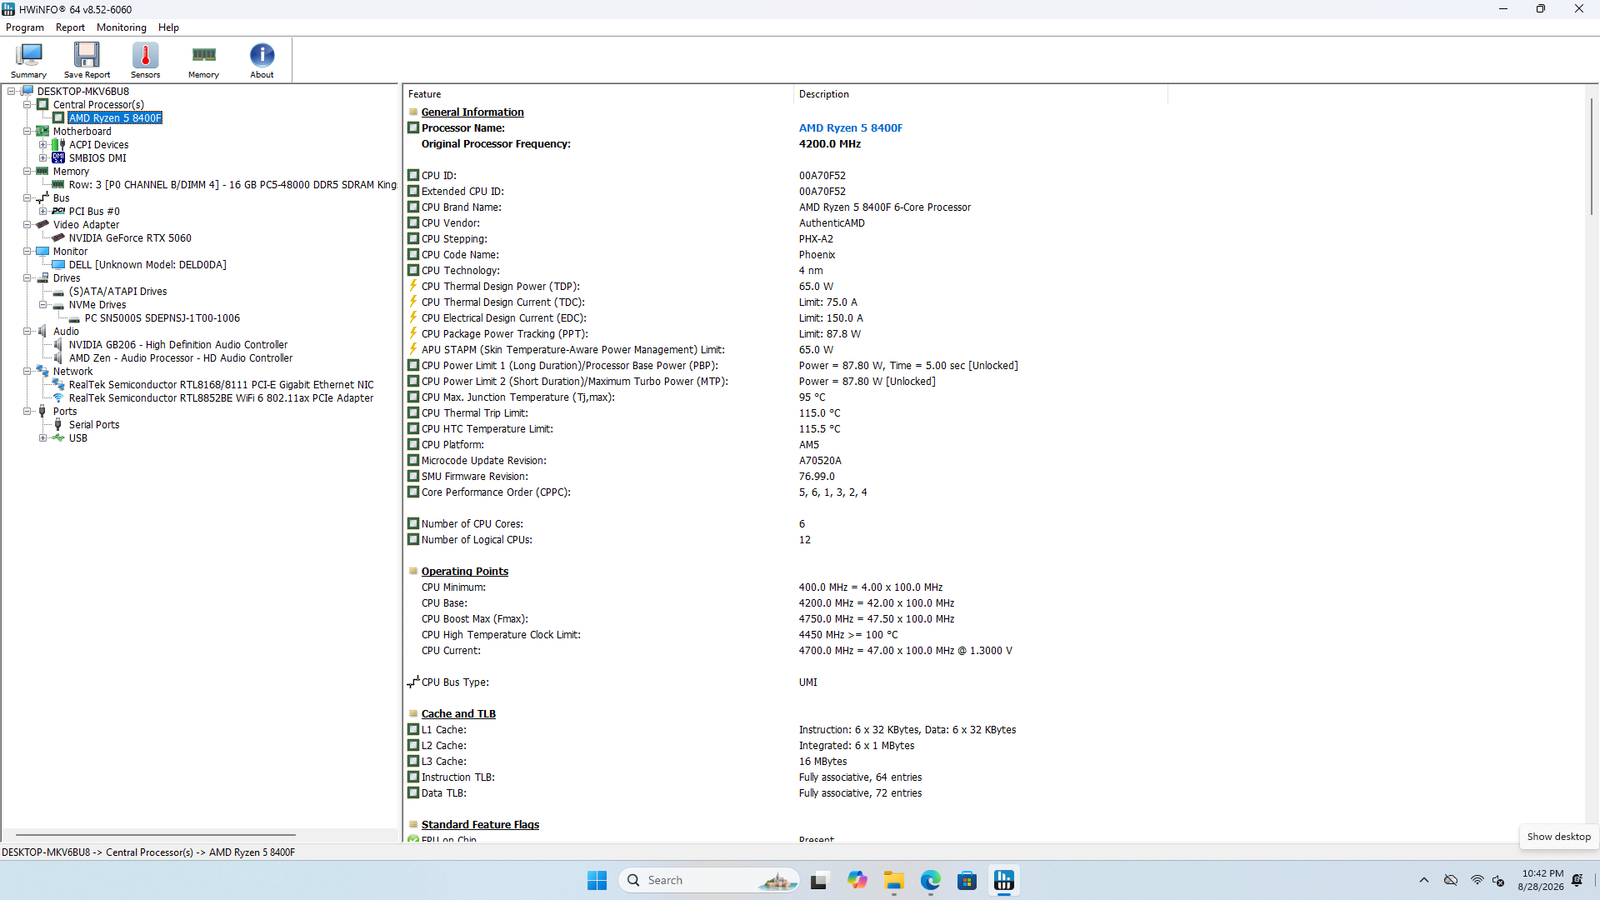Select the RealTek RTL8852BE WiFi 6 adapter

click(x=221, y=398)
